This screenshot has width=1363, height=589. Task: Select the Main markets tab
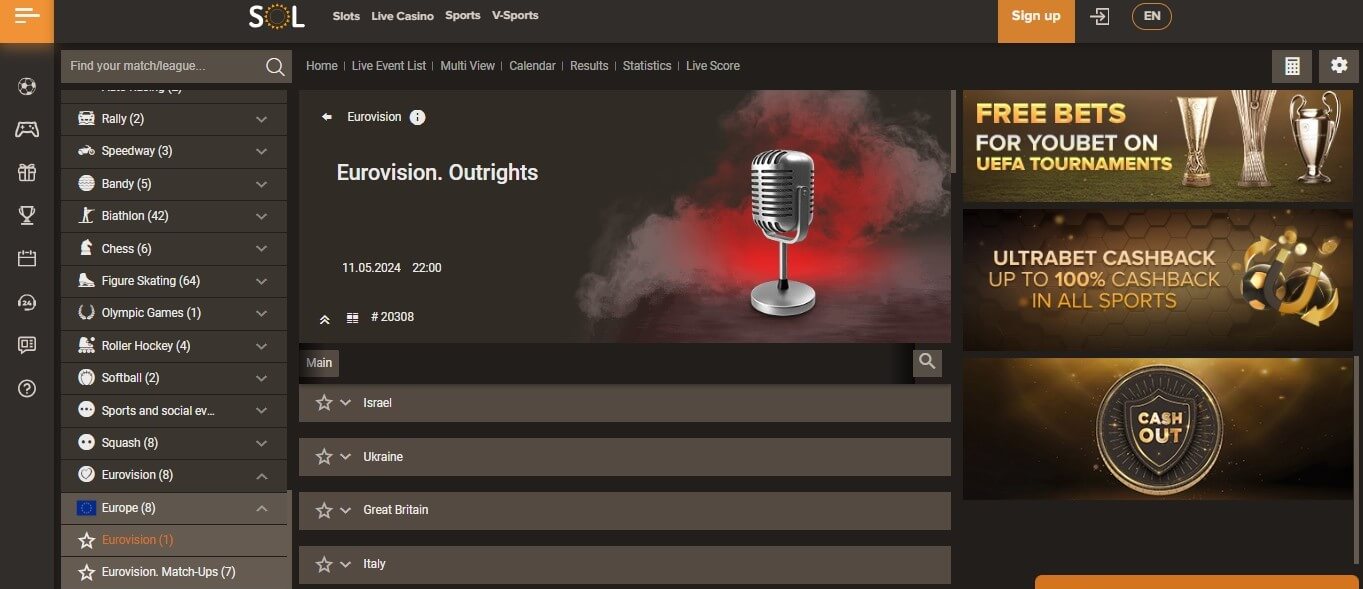click(x=319, y=363)
